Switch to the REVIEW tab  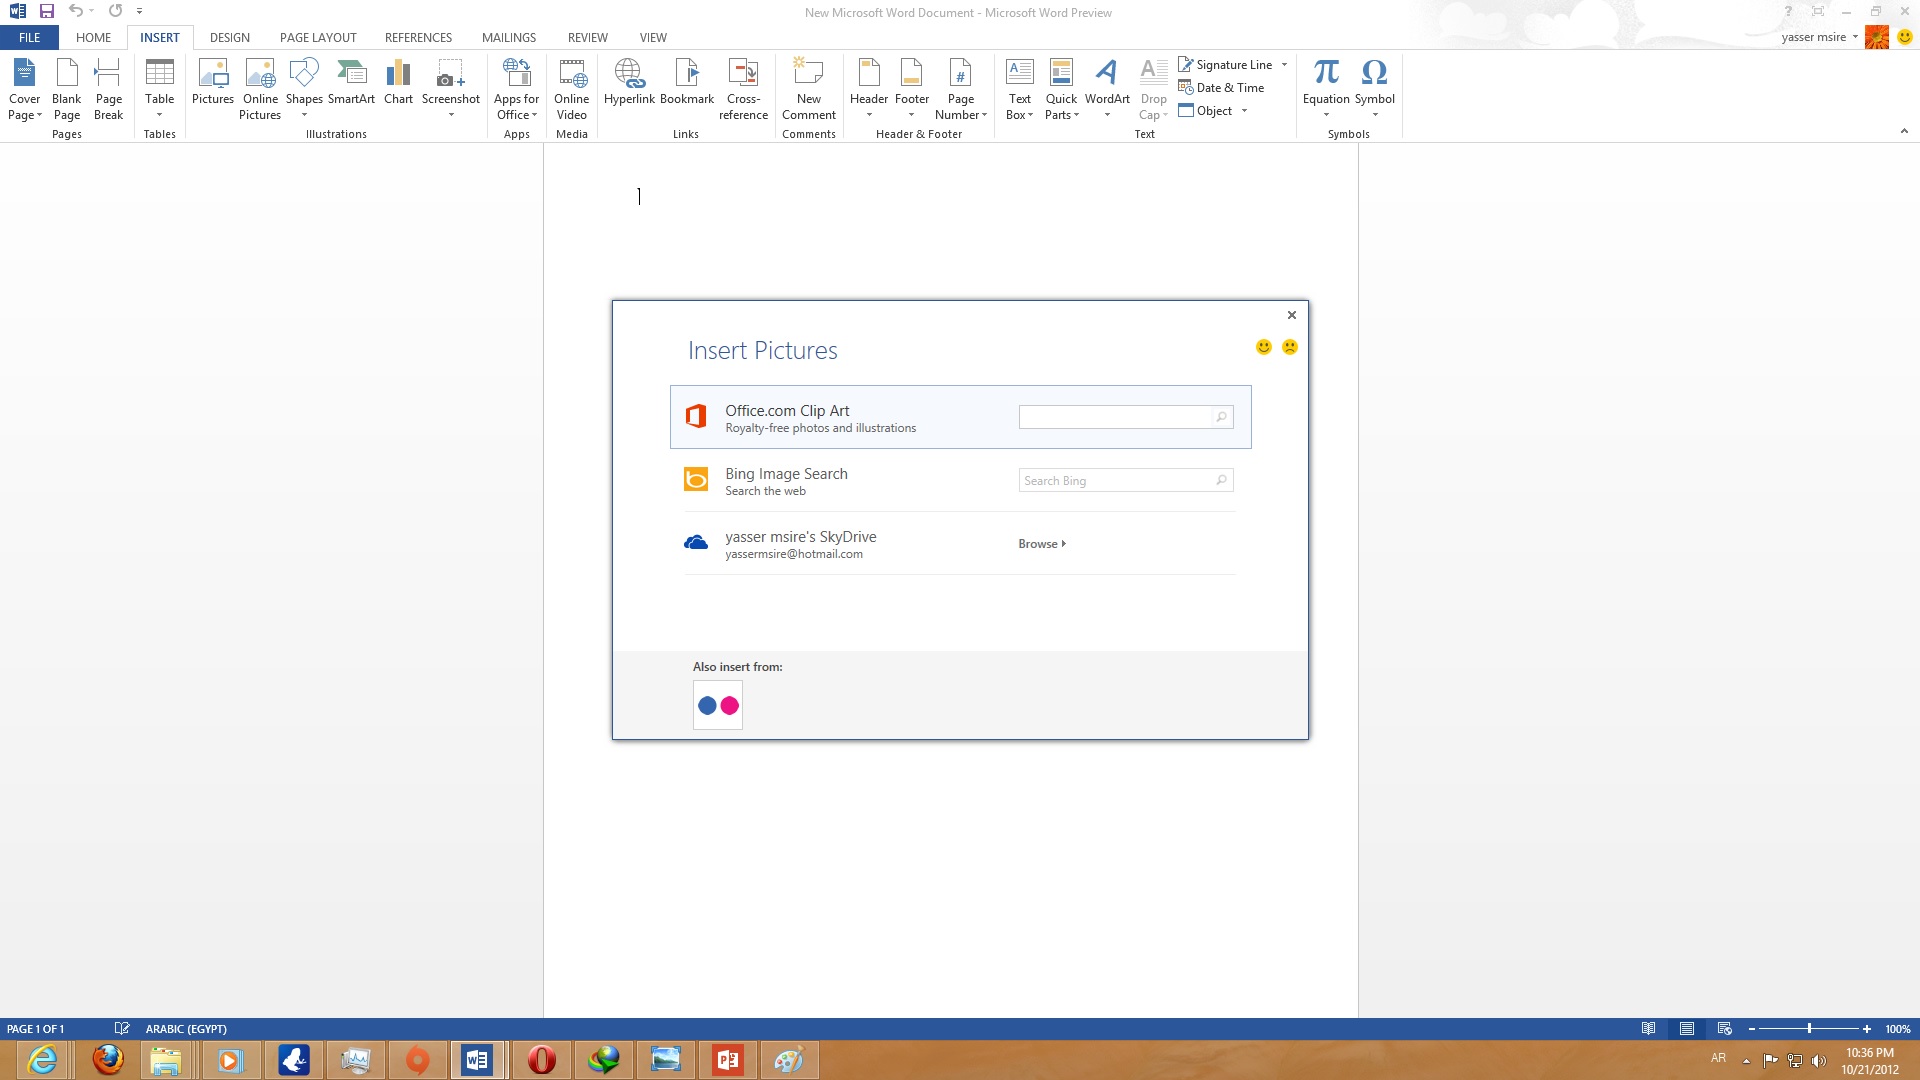(587, 37)
